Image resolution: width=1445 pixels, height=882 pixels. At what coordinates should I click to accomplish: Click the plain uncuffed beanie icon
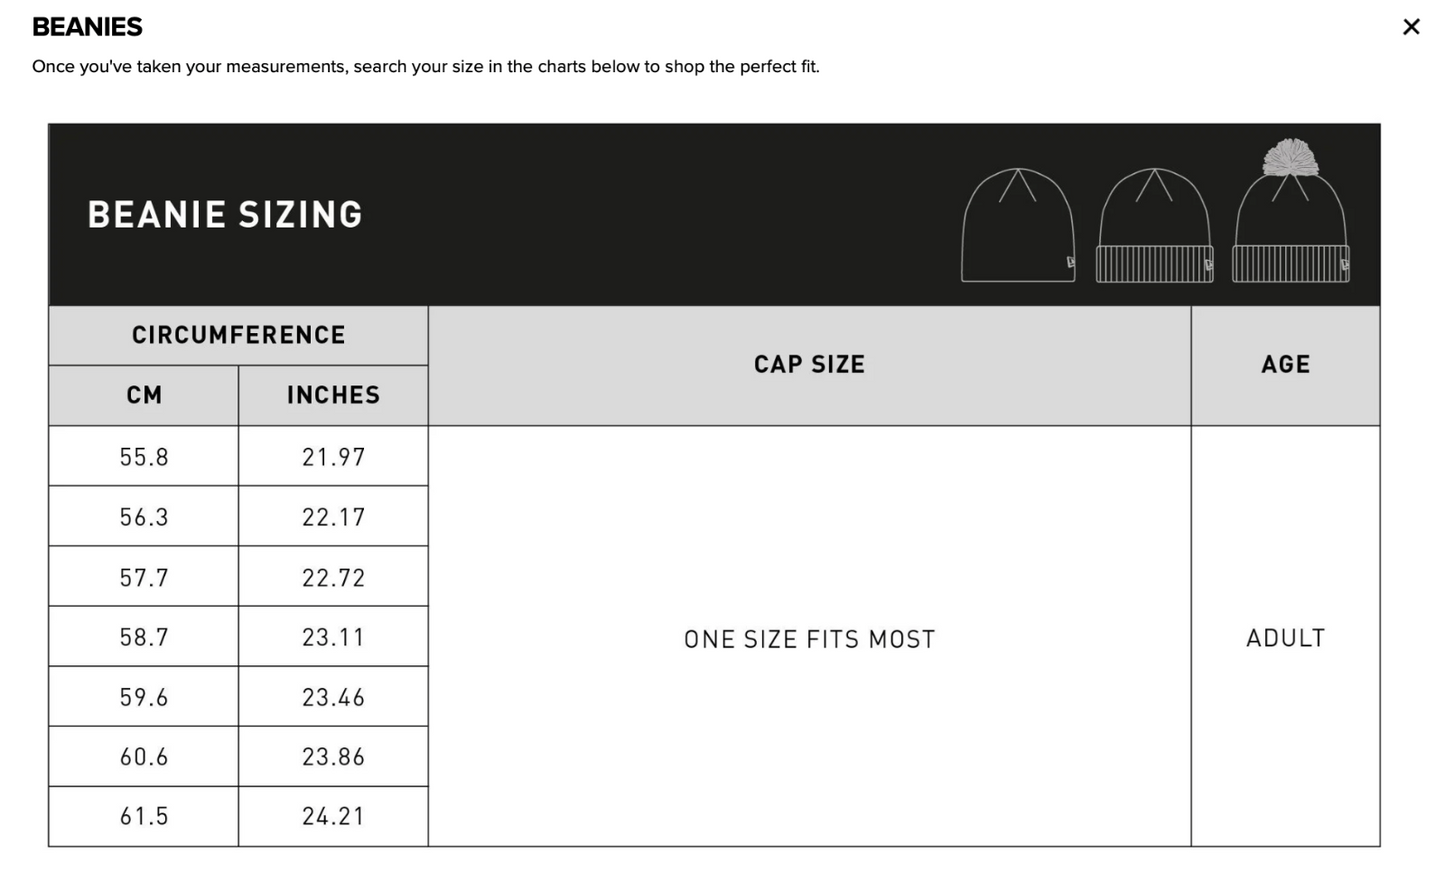[x=1018, y=226]
